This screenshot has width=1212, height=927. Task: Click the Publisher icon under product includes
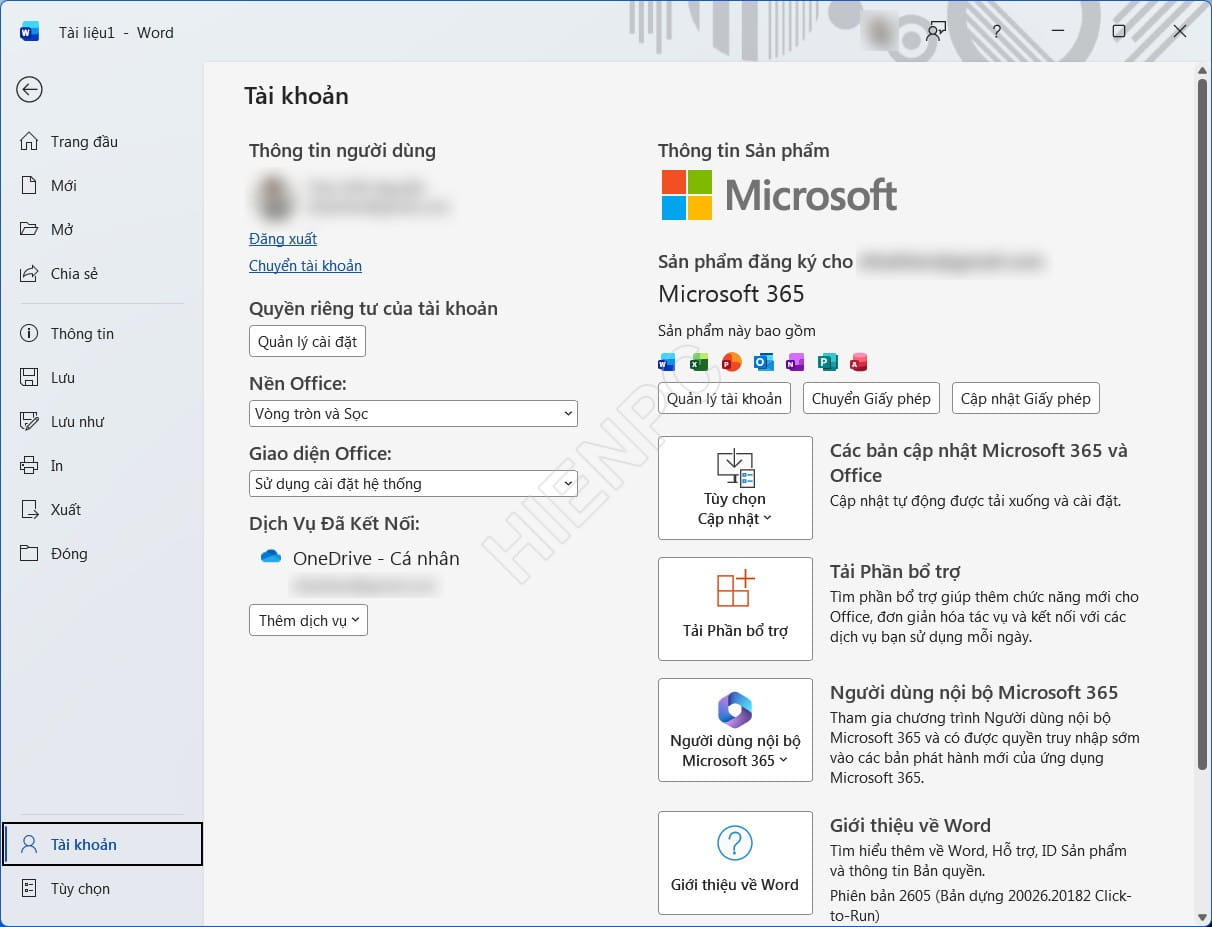(x=827, y=362)
